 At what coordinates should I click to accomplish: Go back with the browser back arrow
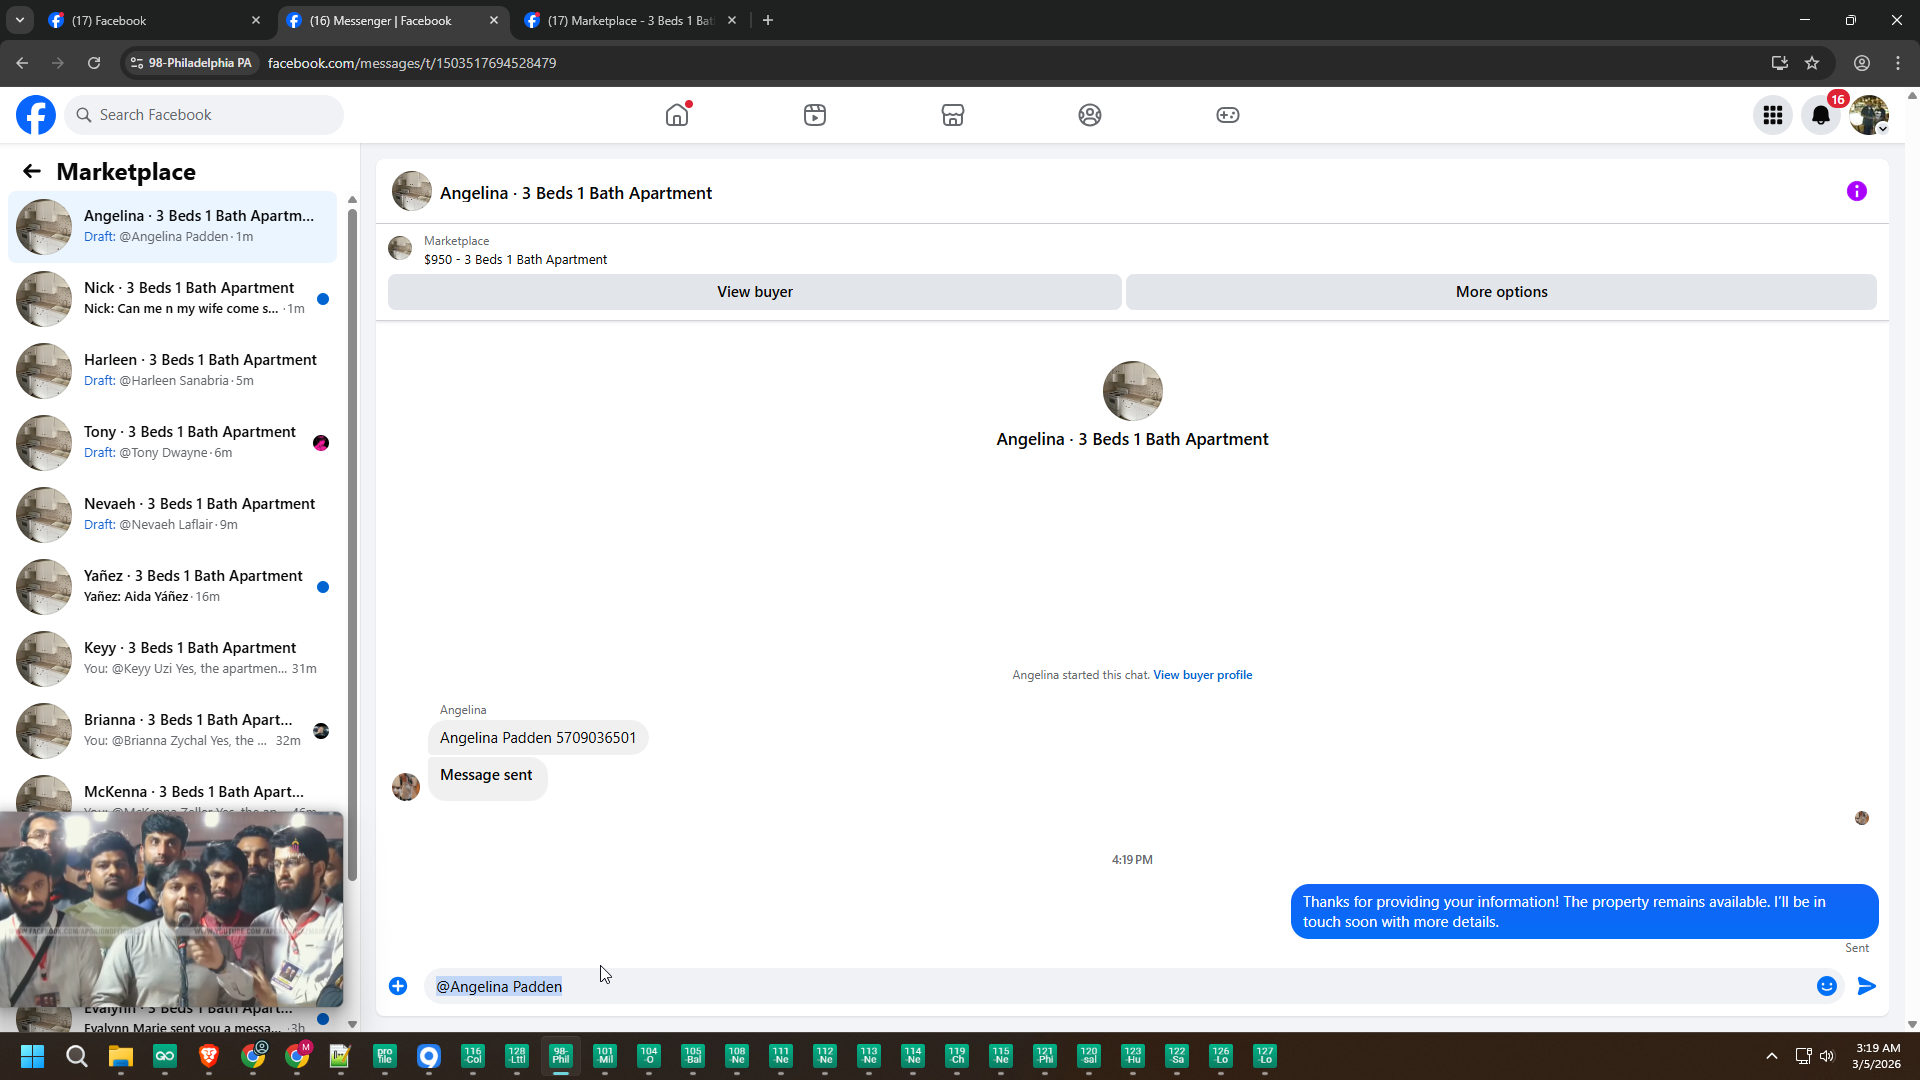(22, 63)
